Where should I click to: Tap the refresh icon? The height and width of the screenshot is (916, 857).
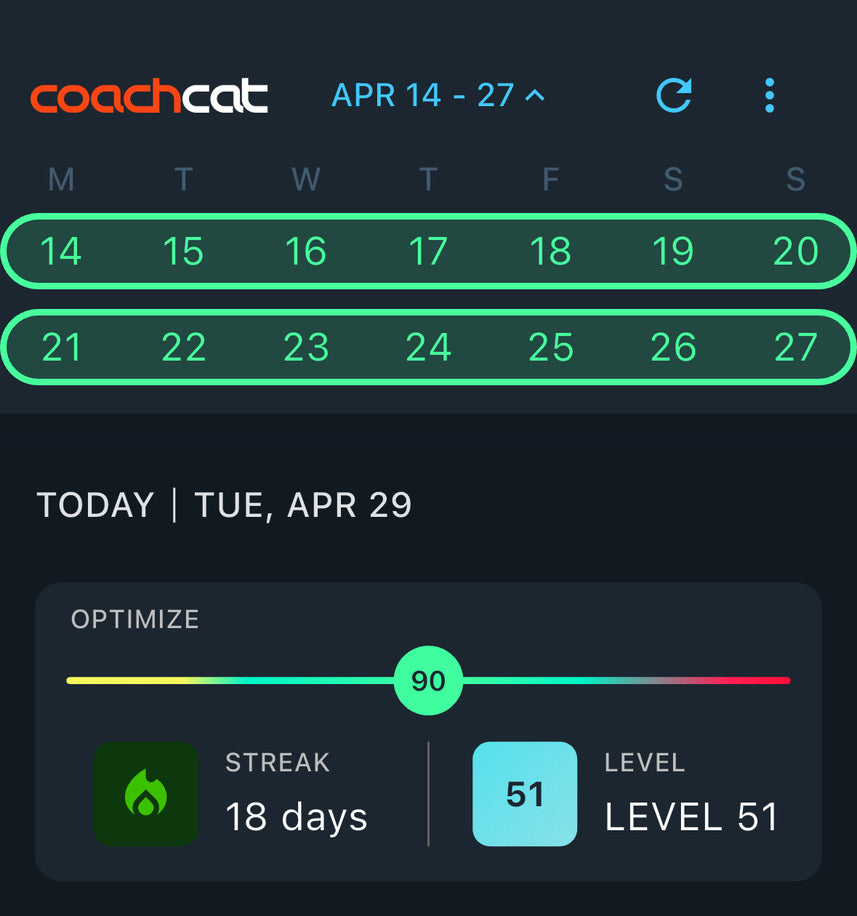(674, 94)
